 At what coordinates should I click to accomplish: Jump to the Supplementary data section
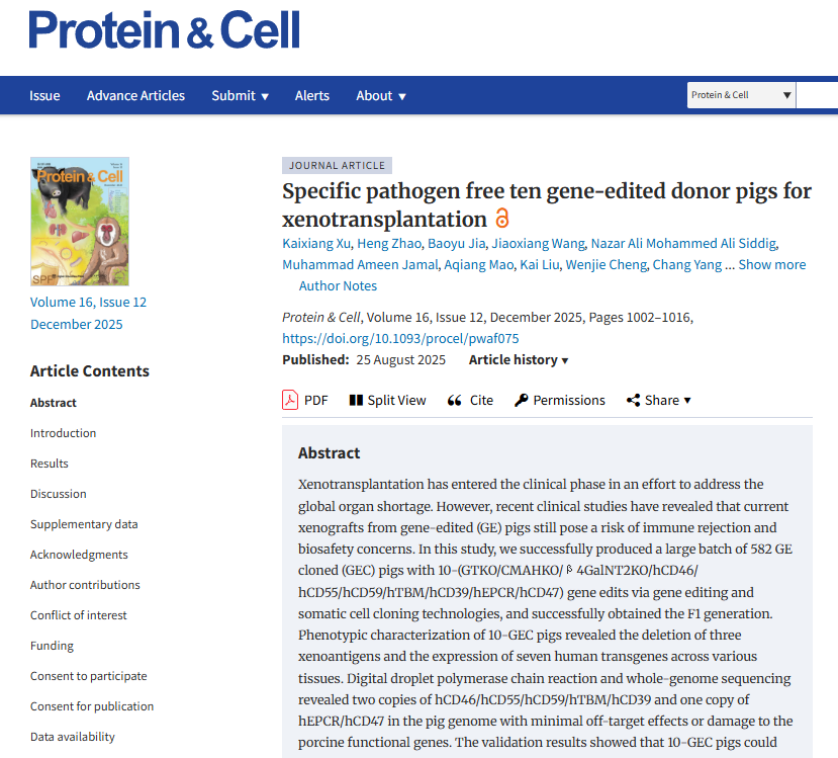tap(84, 524)
